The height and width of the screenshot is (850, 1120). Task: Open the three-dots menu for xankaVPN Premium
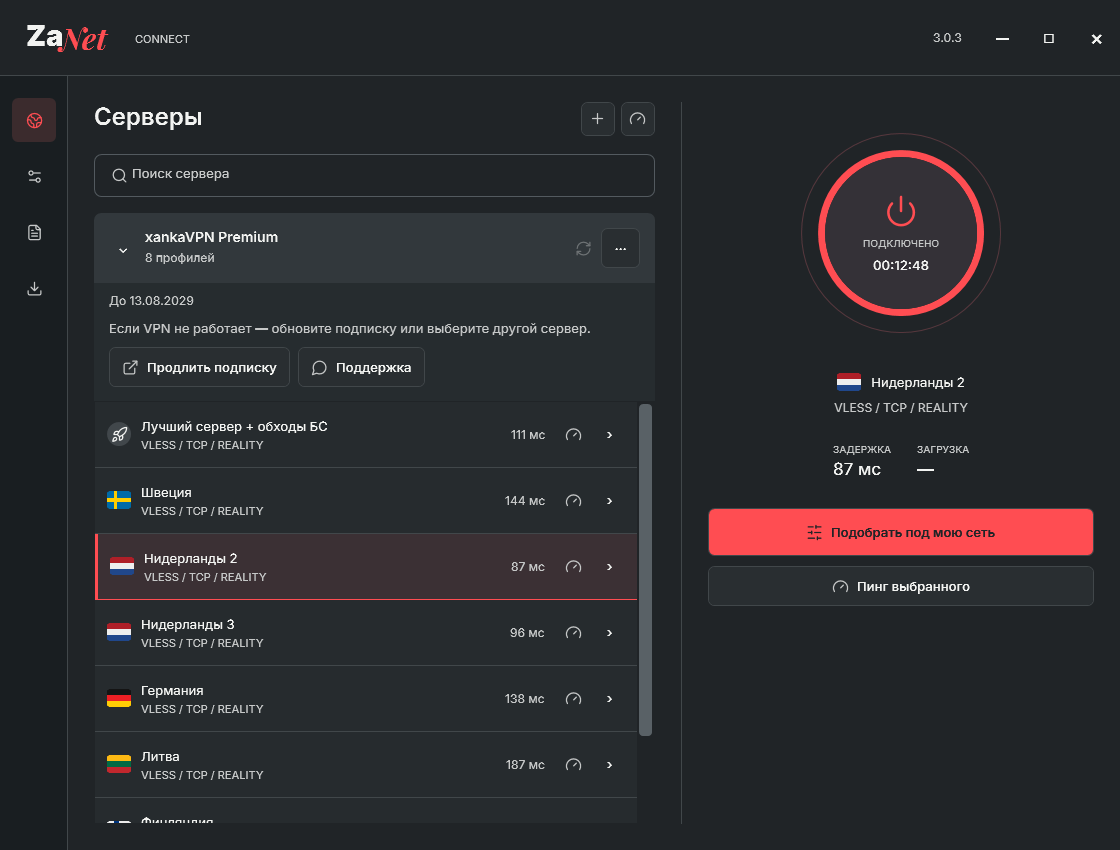pos(620,248)
